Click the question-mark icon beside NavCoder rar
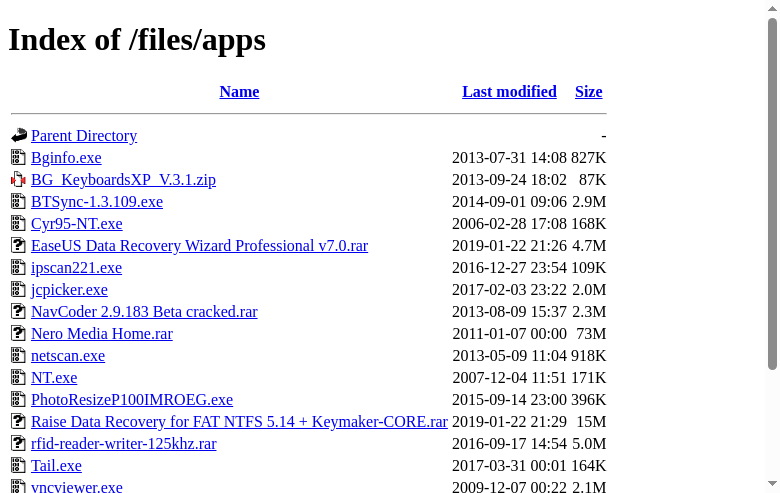Viewport: 780px width, 493px height. point(18,311)
